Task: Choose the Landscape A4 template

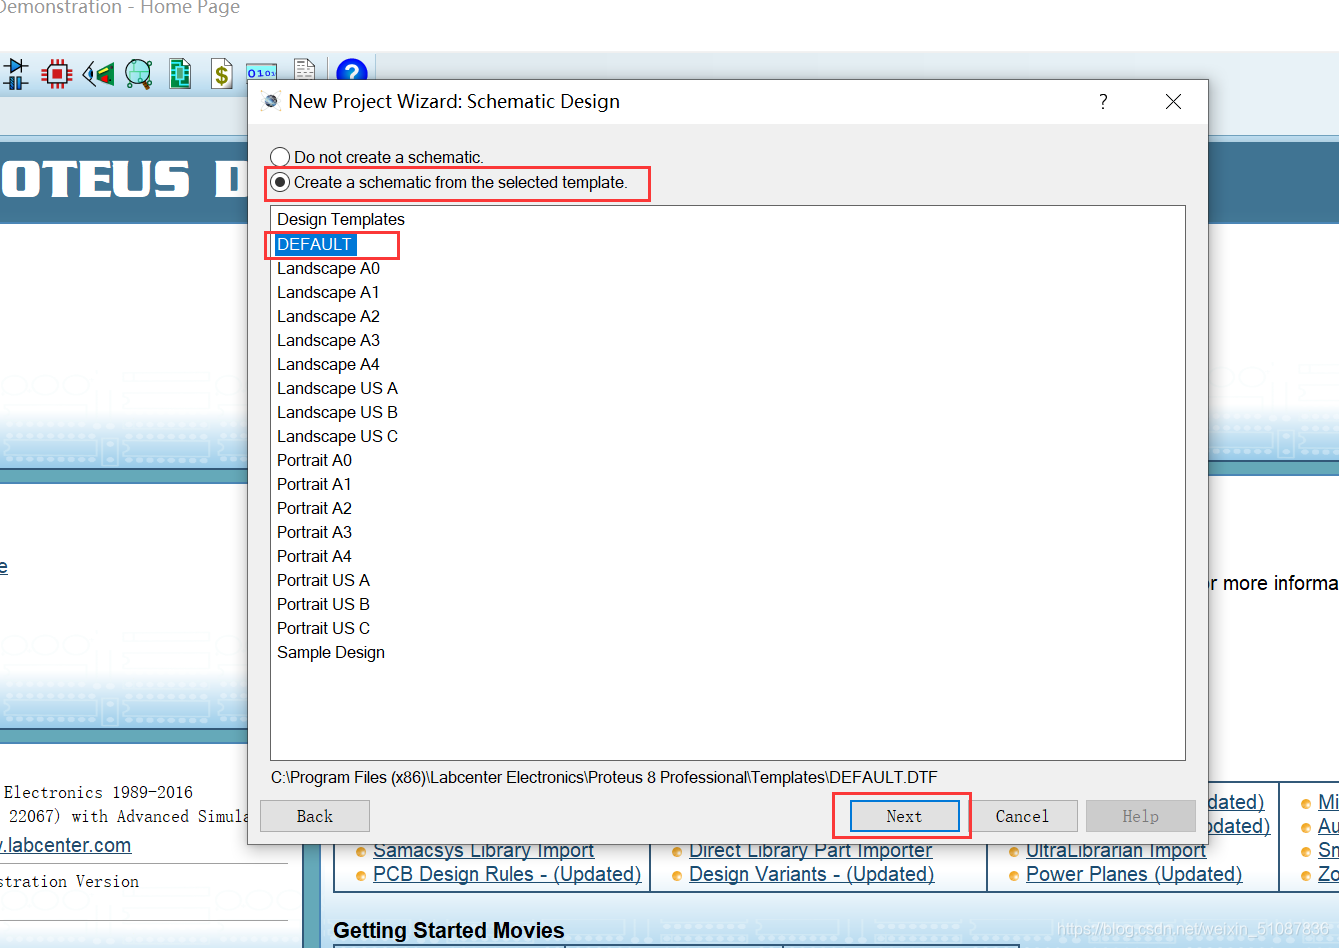Action: click(x=328, y=364)
